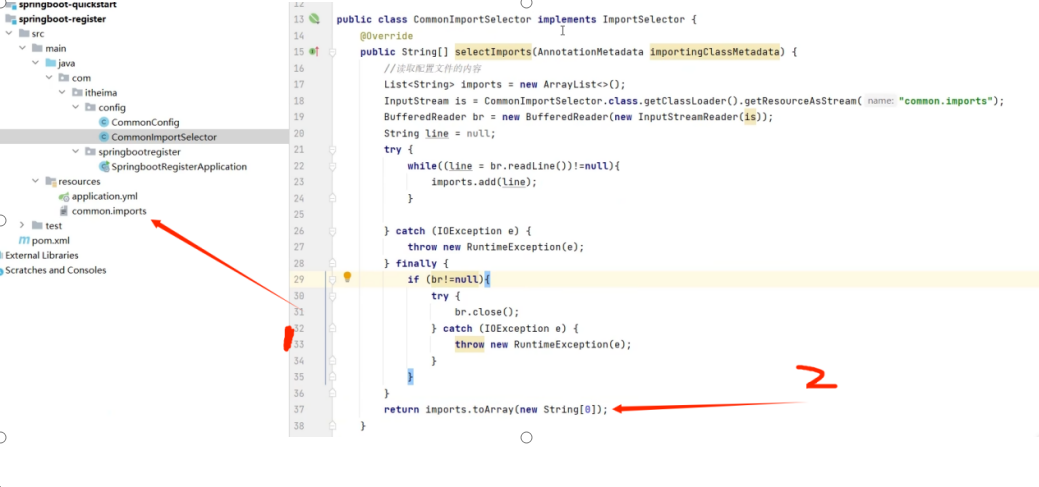
Task: Click the CommonConfig class icon
Action: pyautogui.click(x=103, y=123)
